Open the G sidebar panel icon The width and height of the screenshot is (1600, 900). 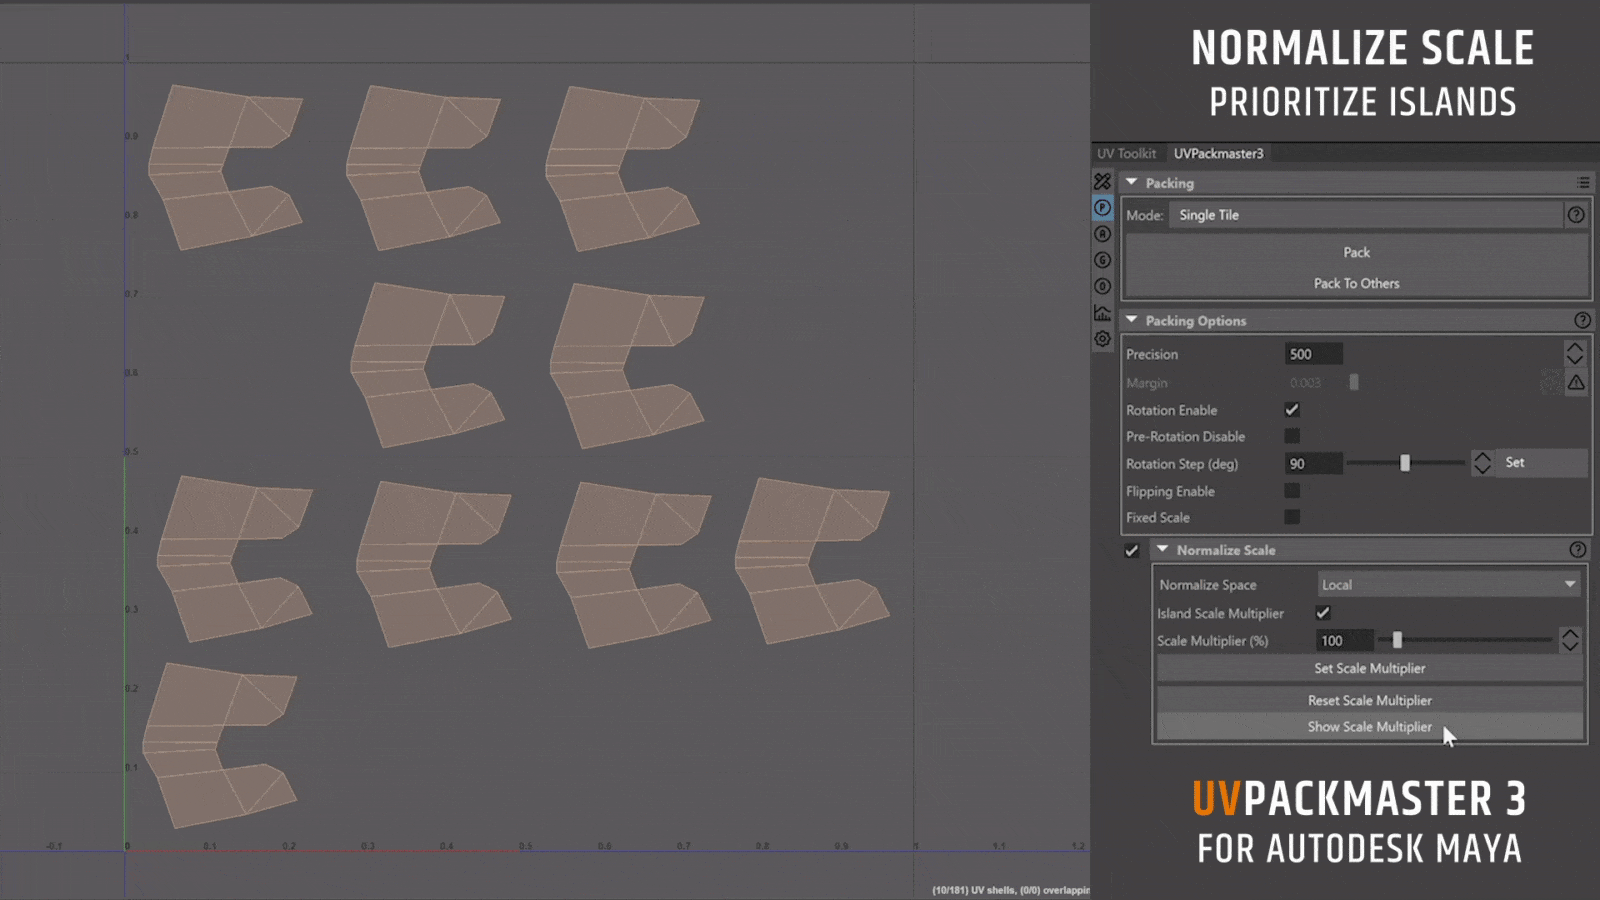[1101, 259]
